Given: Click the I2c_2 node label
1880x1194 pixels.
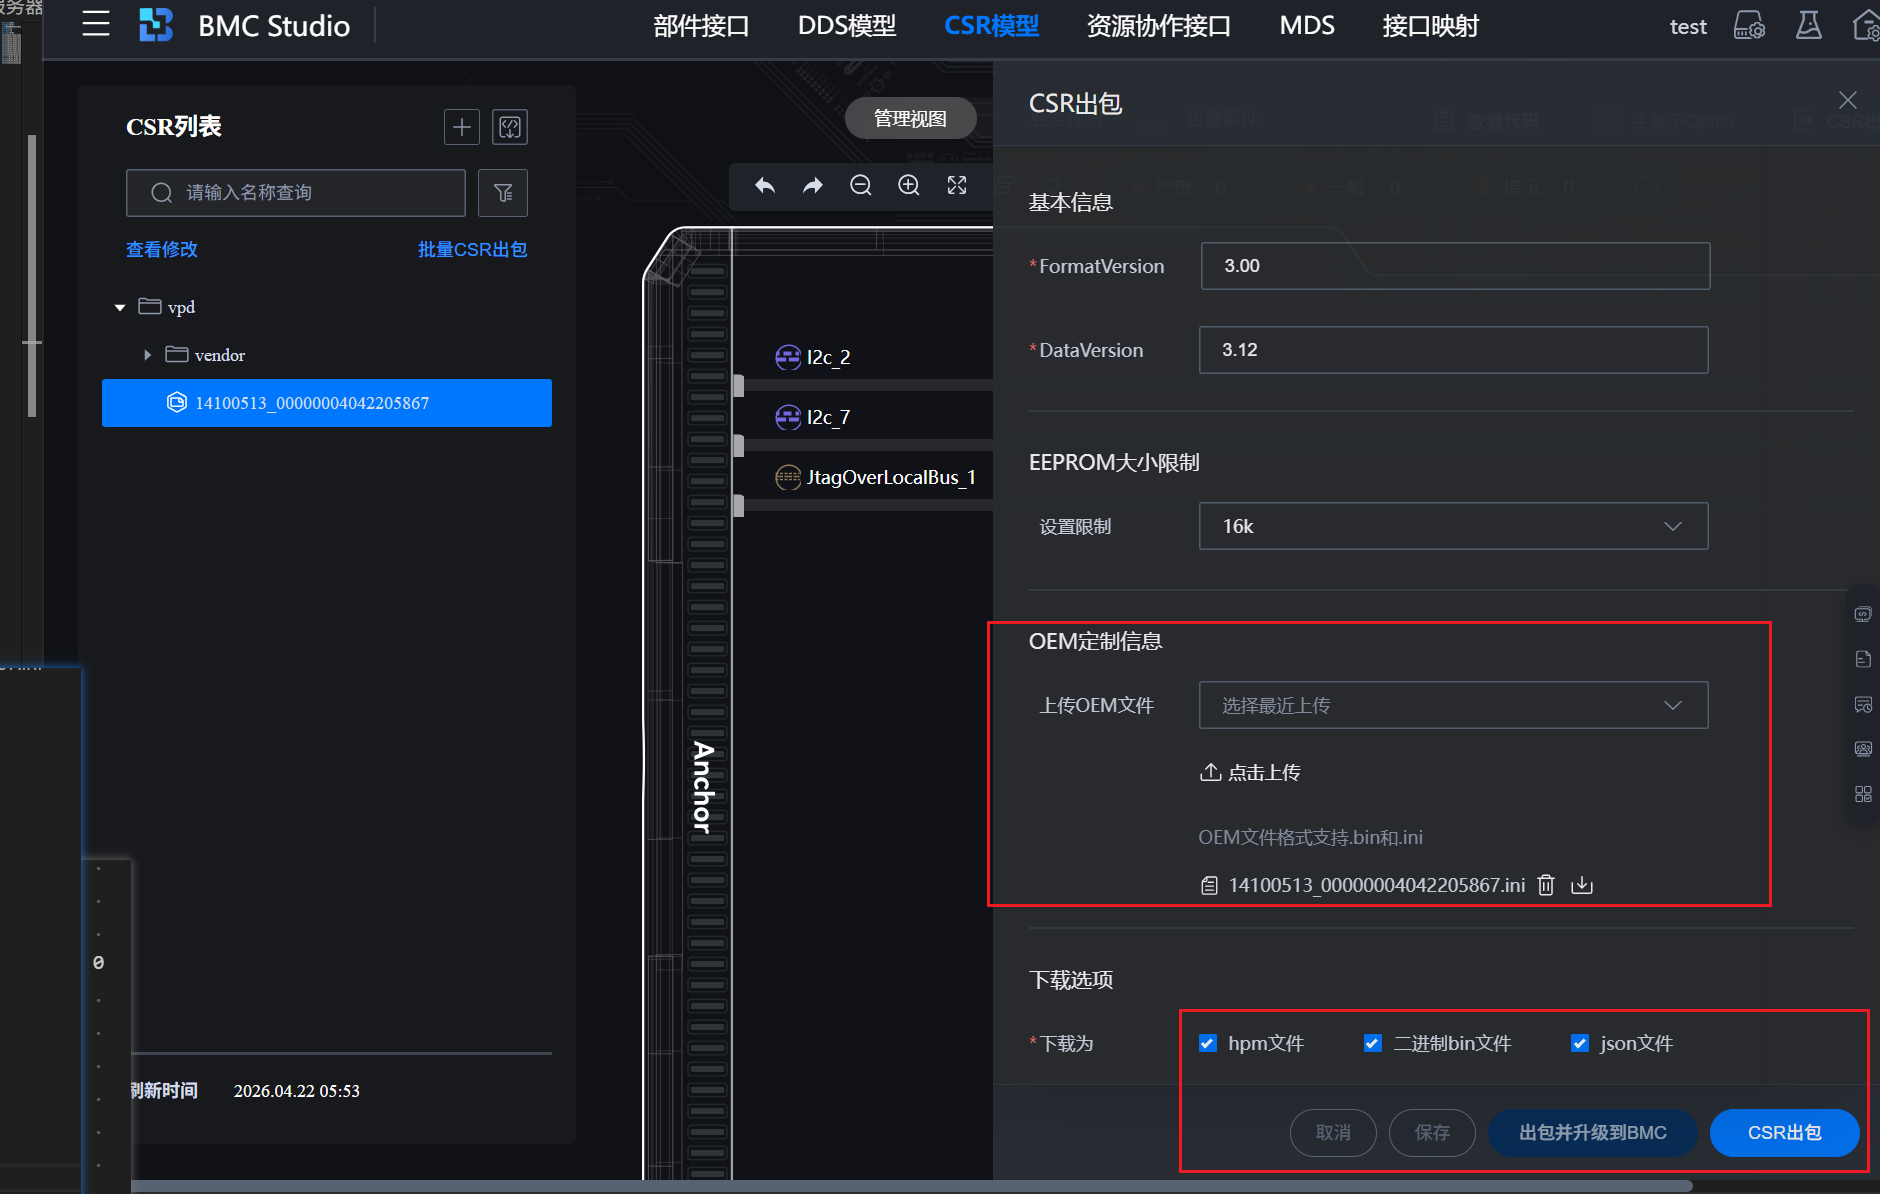Looking at the screenshot, I should pyautogui.click(x=829, y=357).
